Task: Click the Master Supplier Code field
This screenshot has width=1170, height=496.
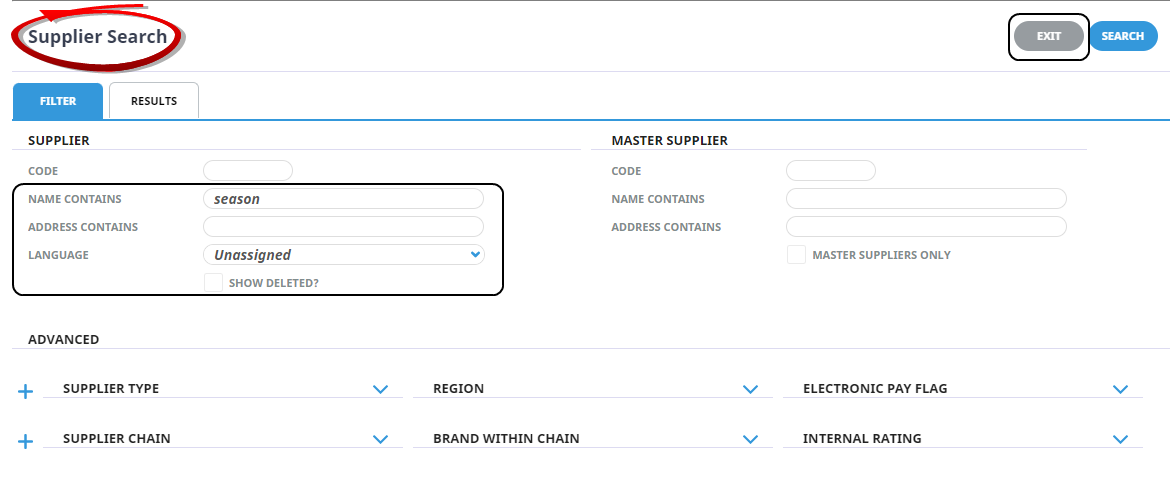Action: pos(831,171)
